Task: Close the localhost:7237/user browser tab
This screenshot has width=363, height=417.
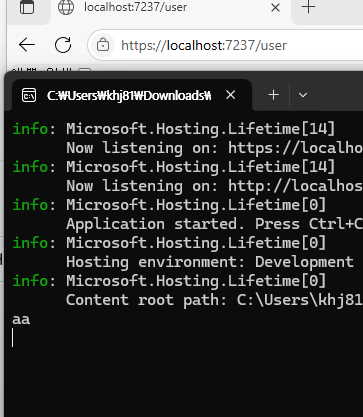Action: pos(275,7)
